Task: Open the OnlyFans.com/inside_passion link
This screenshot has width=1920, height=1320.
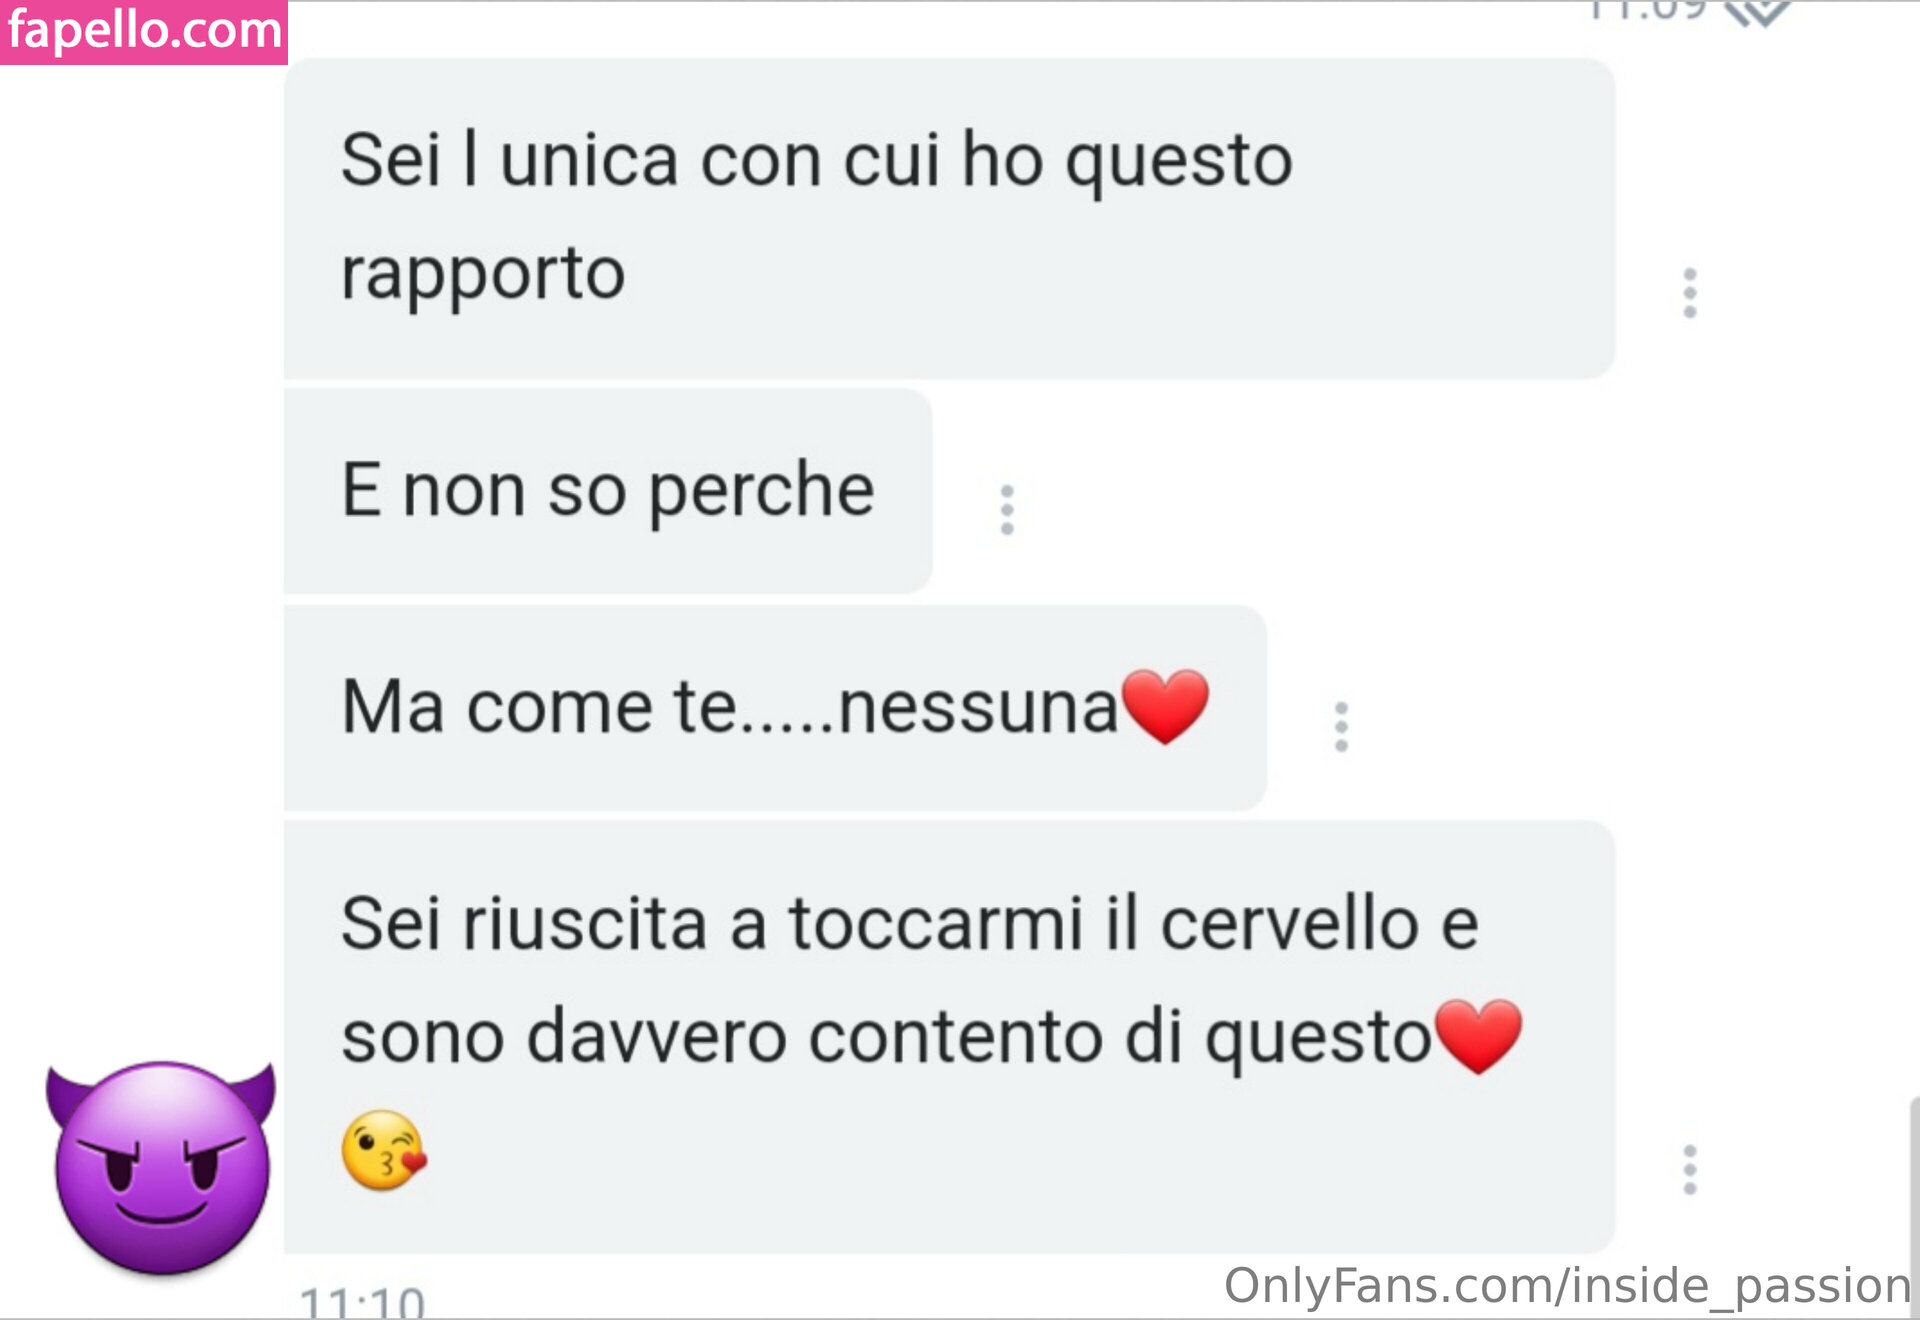Action: click(x=1567, y=1285)
